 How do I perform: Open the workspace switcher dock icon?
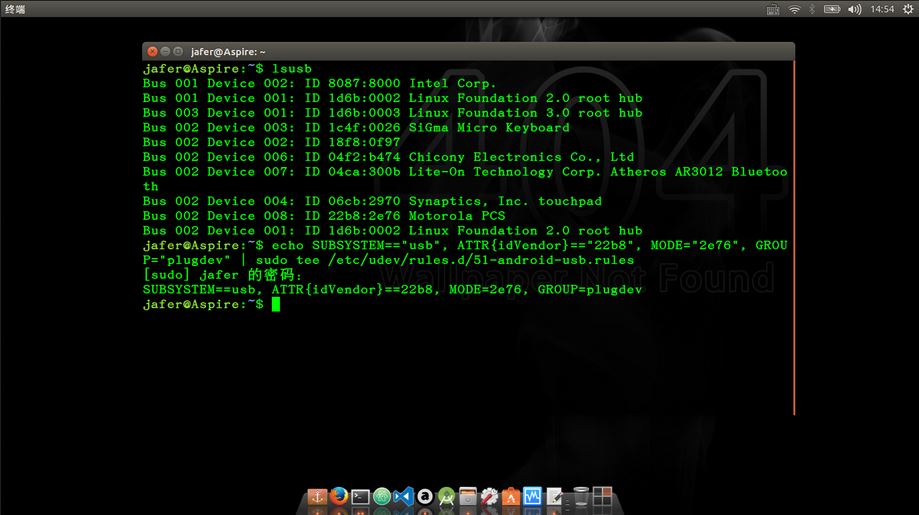tap(602, 497)
